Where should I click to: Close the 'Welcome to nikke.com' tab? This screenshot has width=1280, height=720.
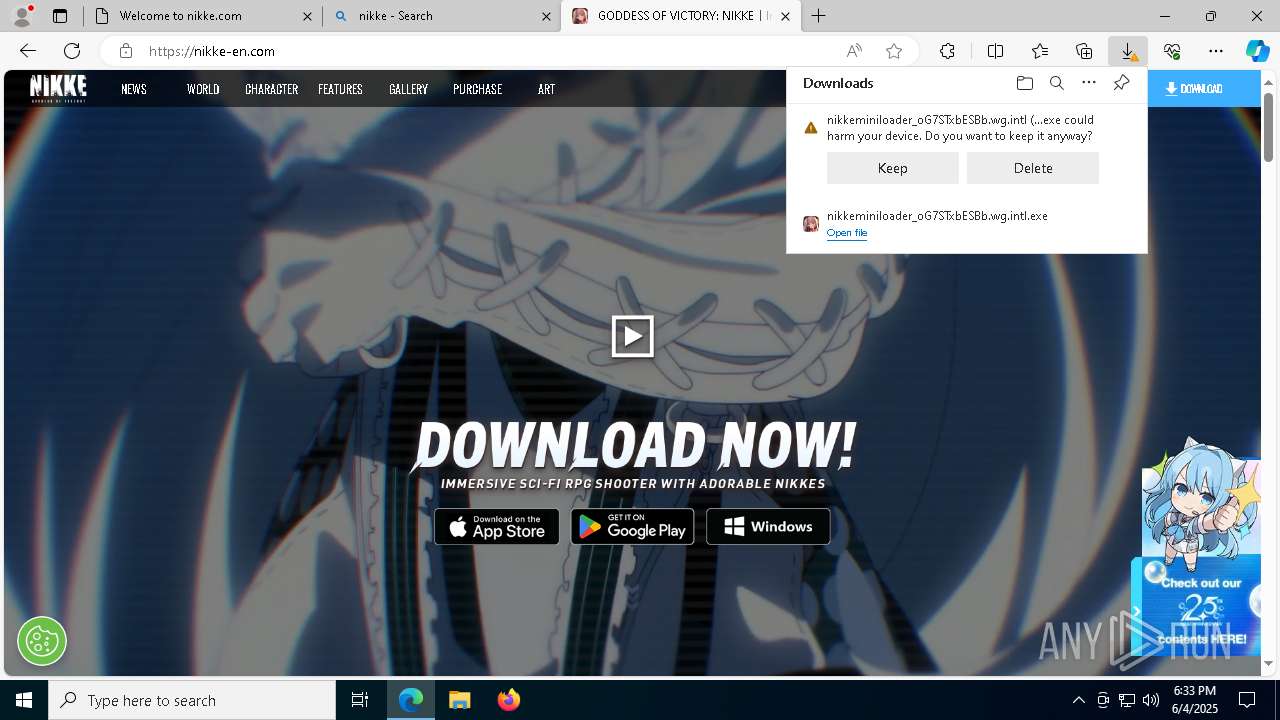tap(307, 16)
